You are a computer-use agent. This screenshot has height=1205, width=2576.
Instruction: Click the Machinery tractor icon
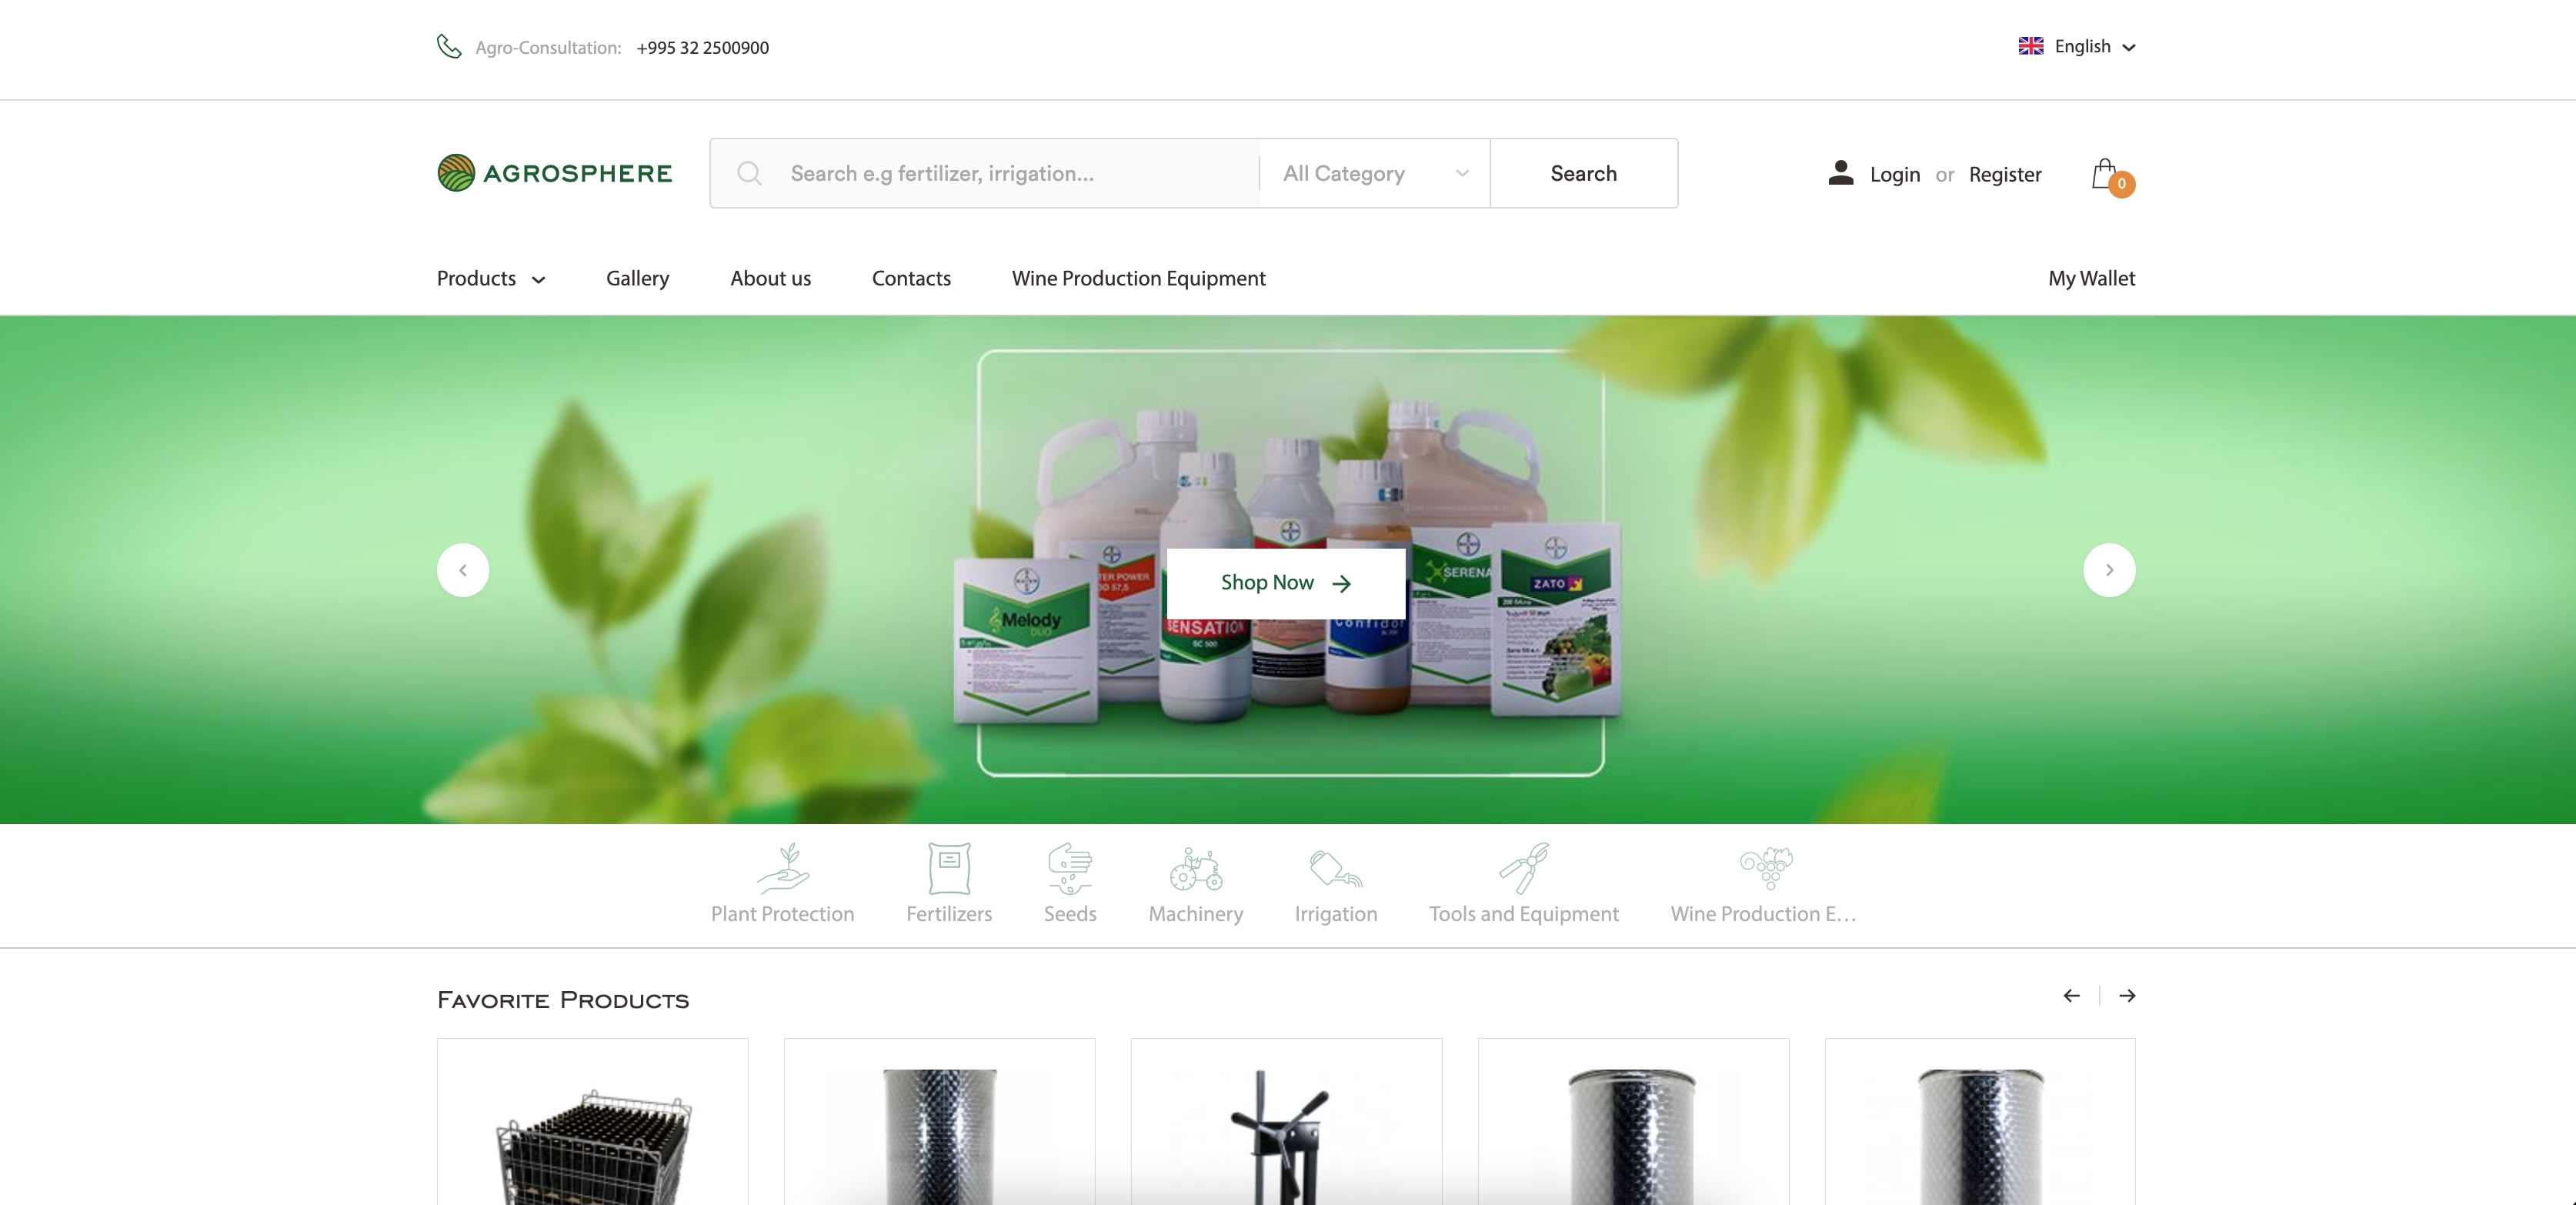click(x=1196, y=868)
